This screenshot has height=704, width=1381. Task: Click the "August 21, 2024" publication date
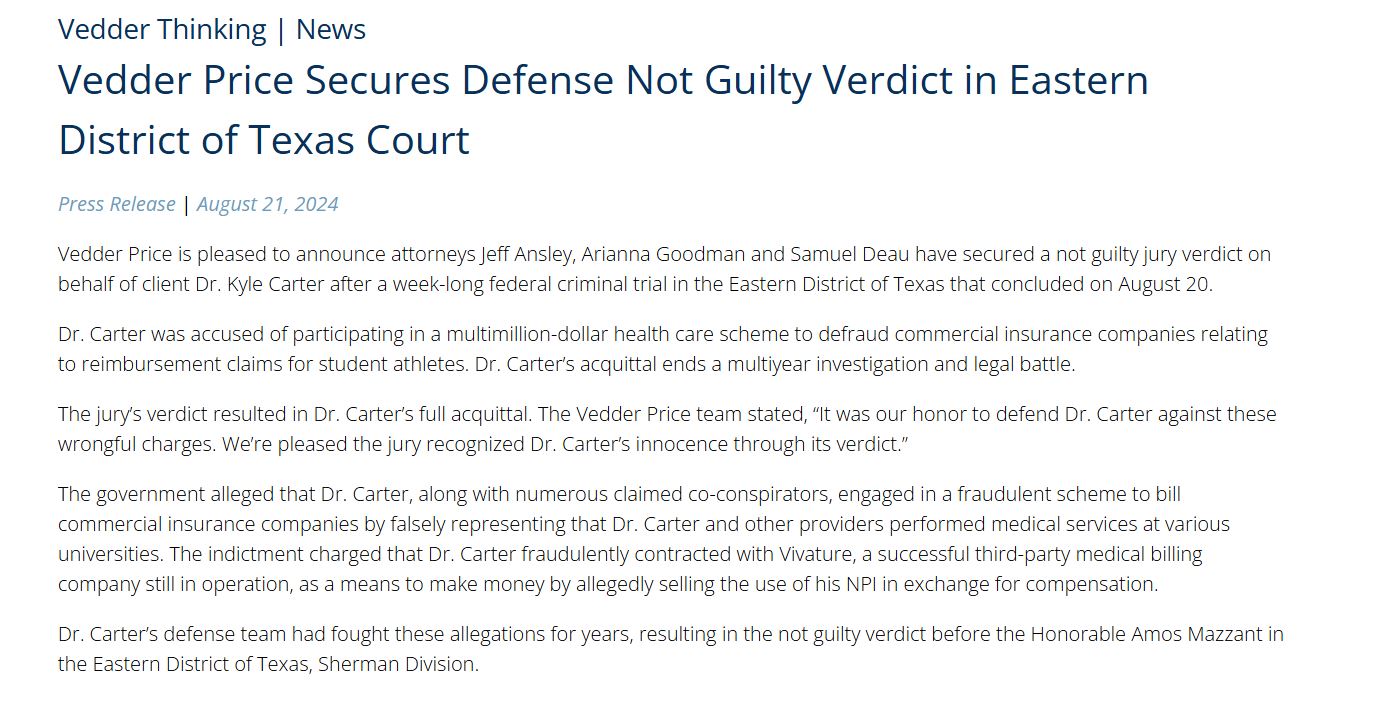tap(267, 204)
